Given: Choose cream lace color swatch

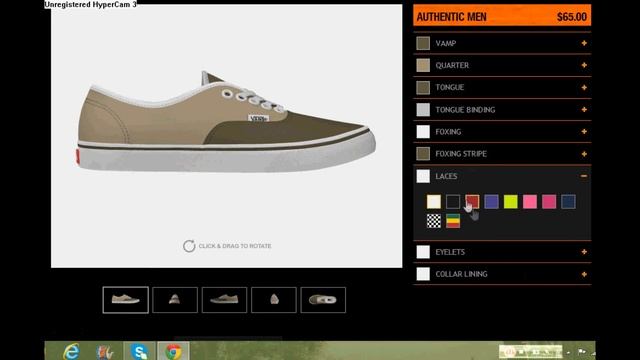Looking at the screenshot, I should pyautogui.click(x=433, y=202).
